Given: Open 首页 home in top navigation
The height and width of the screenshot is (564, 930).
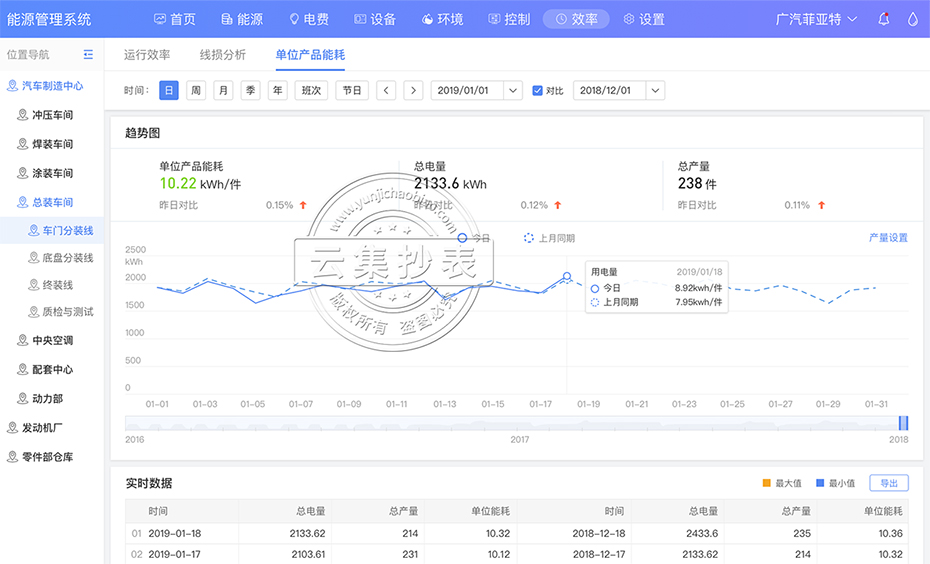Looking at the screenshot, I should pos(174,19).
